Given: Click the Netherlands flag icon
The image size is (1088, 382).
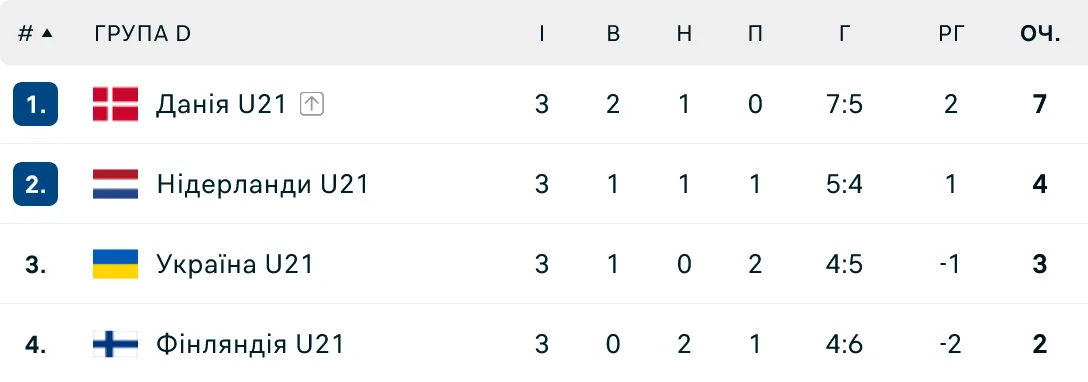Looking at the screenshot, I should click(x=115, y=184).
